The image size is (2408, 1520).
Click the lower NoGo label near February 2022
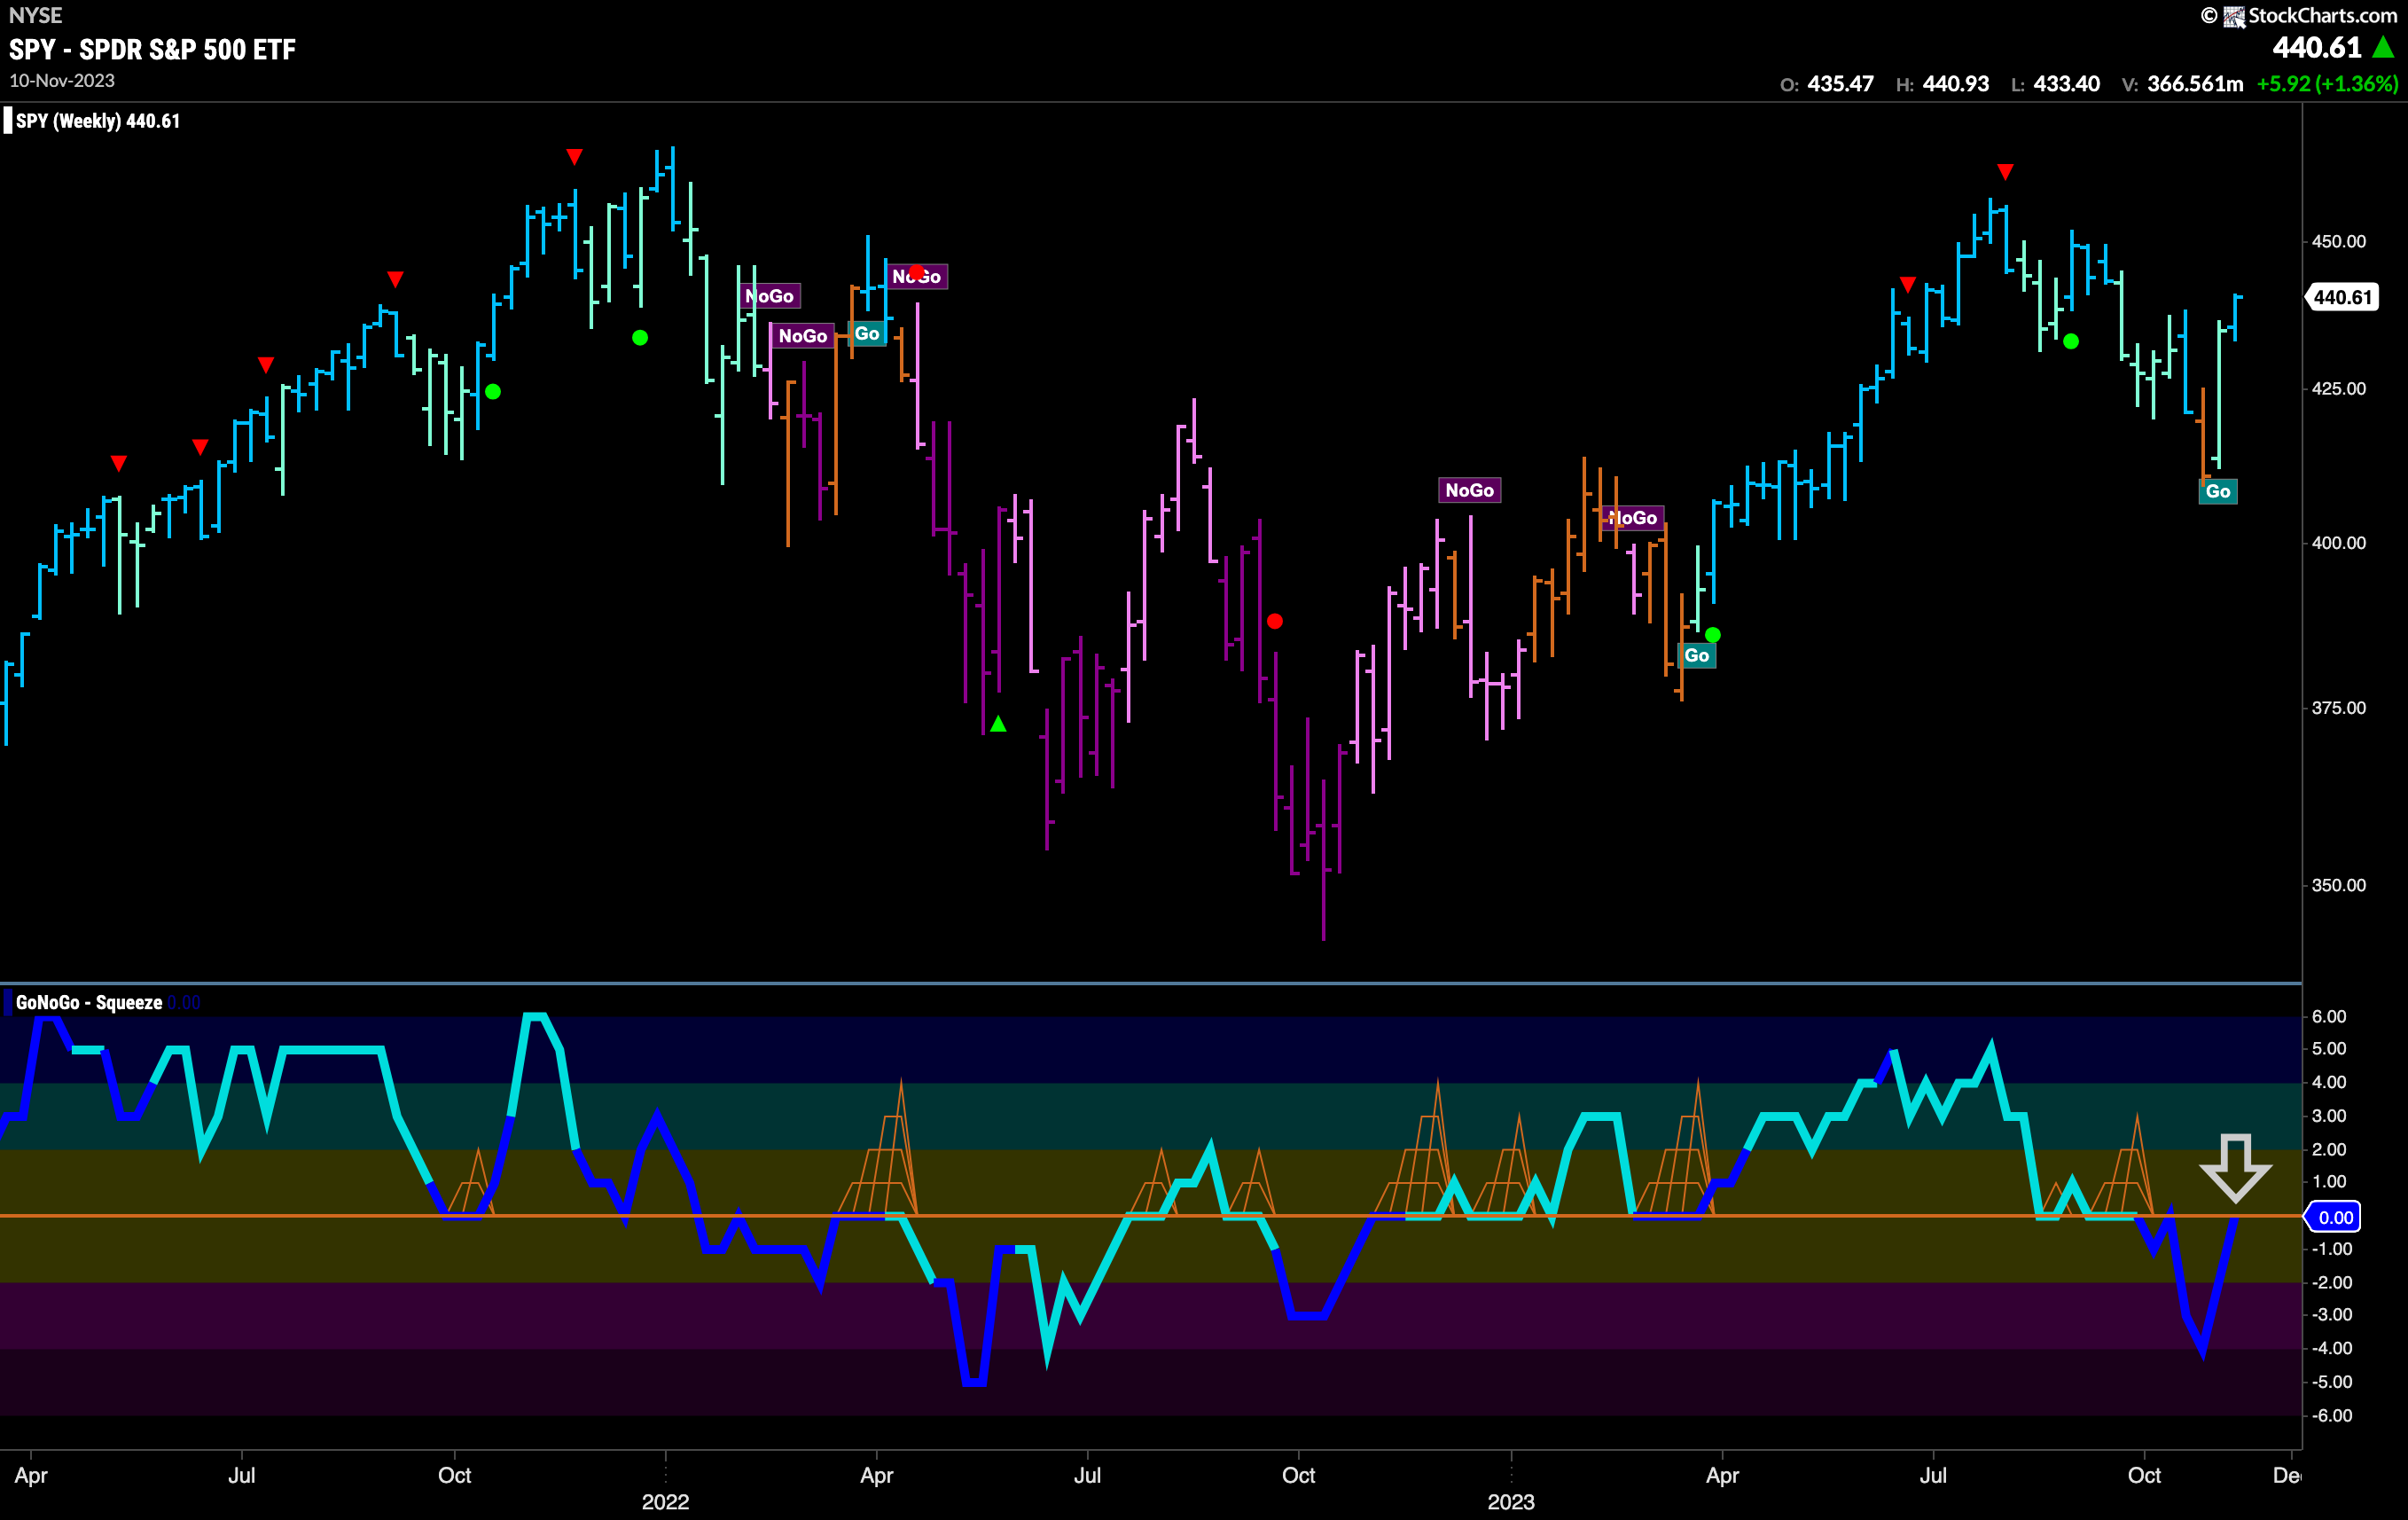coord(803,336)
